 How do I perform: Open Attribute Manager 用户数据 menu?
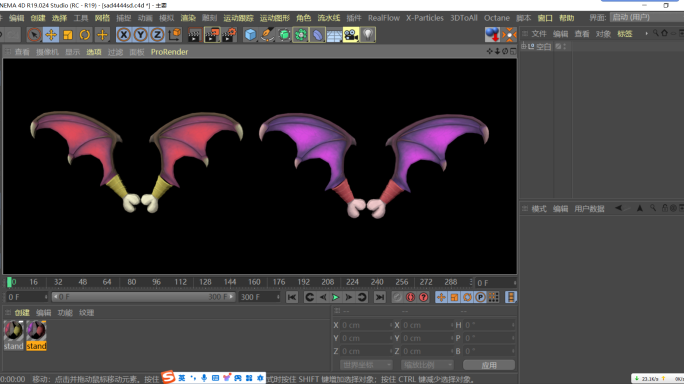[589, 209]
